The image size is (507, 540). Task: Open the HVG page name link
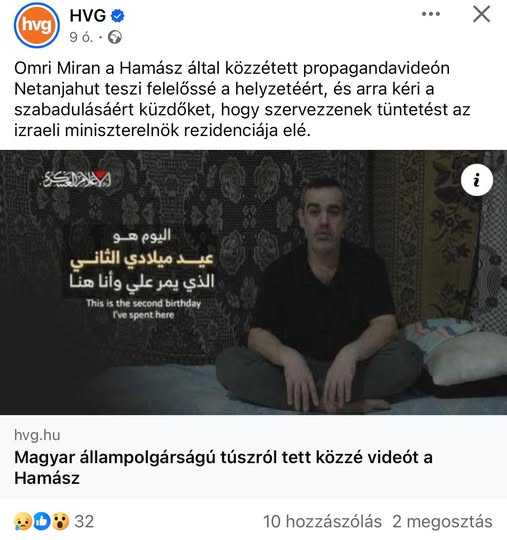[87, 15]
